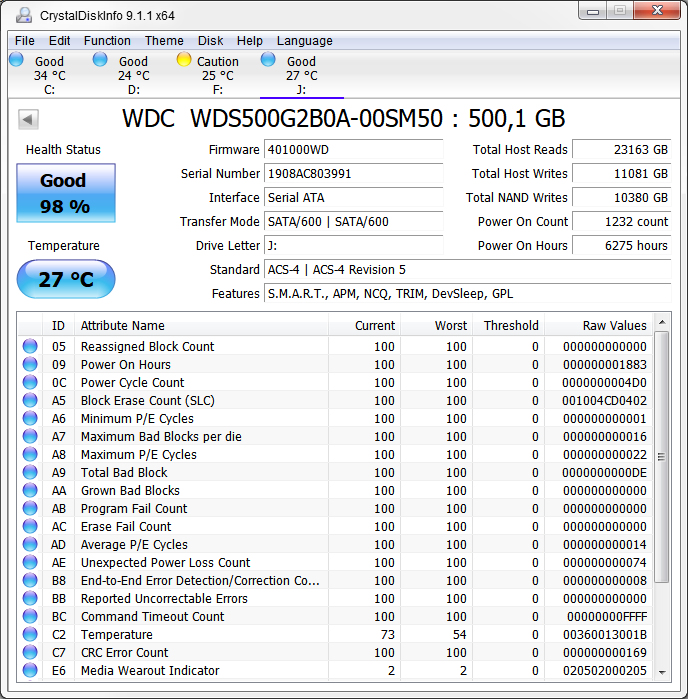Click status orb for End-to-End Error Detection row
This screenshot has width=688, height=699.
pyautogui.click(x=30, y=580)
